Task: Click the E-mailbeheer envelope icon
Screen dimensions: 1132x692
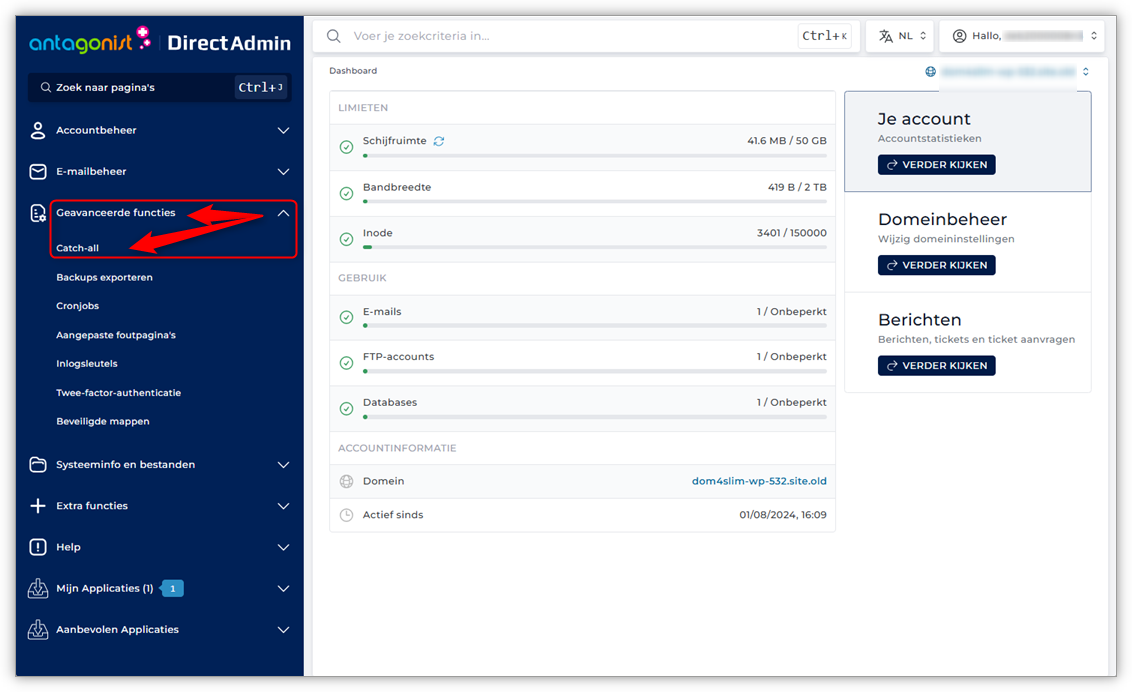Action: coord(38,172)
